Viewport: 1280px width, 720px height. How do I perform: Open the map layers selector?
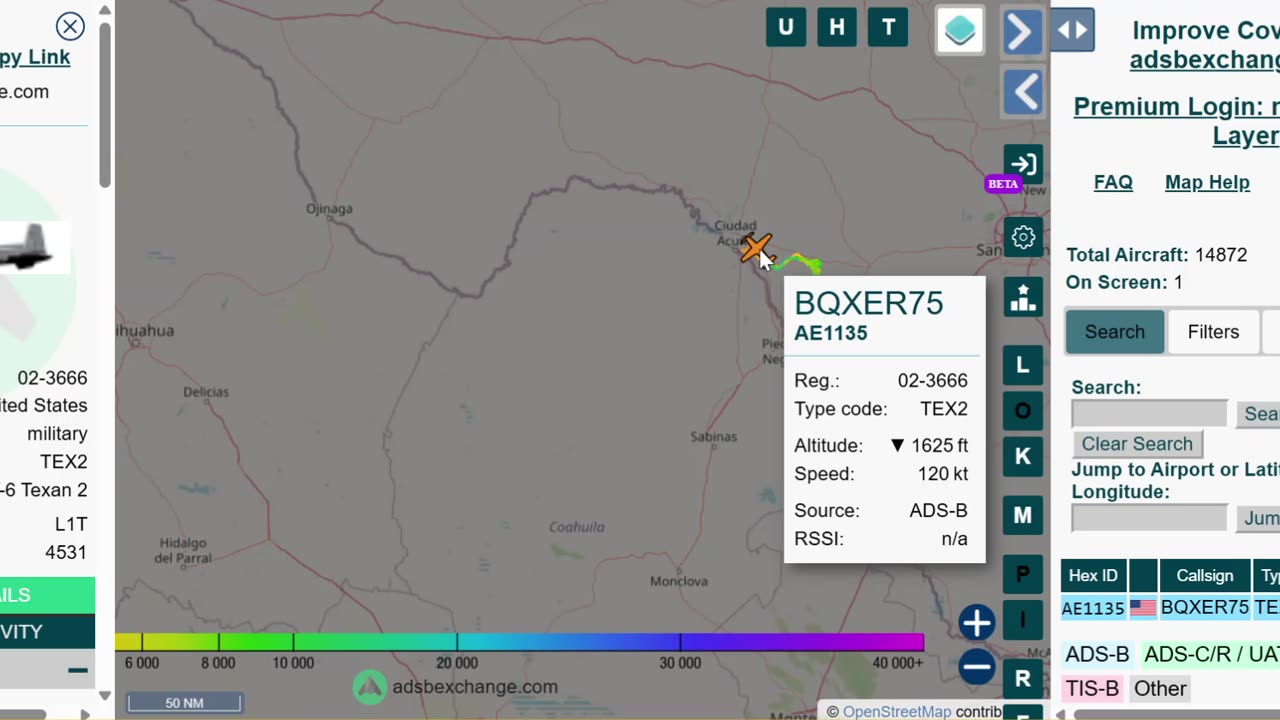[x=960, y=30]
